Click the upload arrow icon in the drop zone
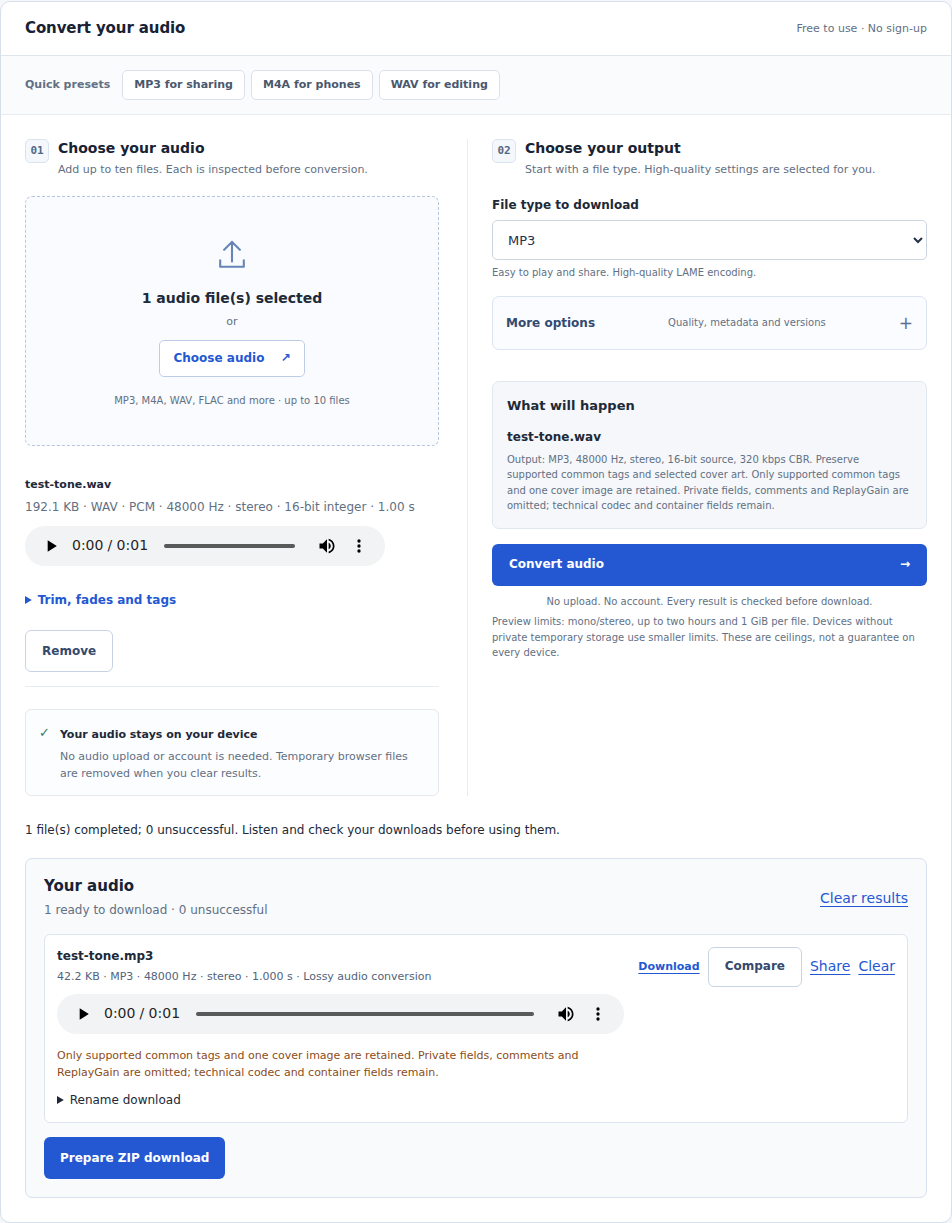 click(232, 254)
